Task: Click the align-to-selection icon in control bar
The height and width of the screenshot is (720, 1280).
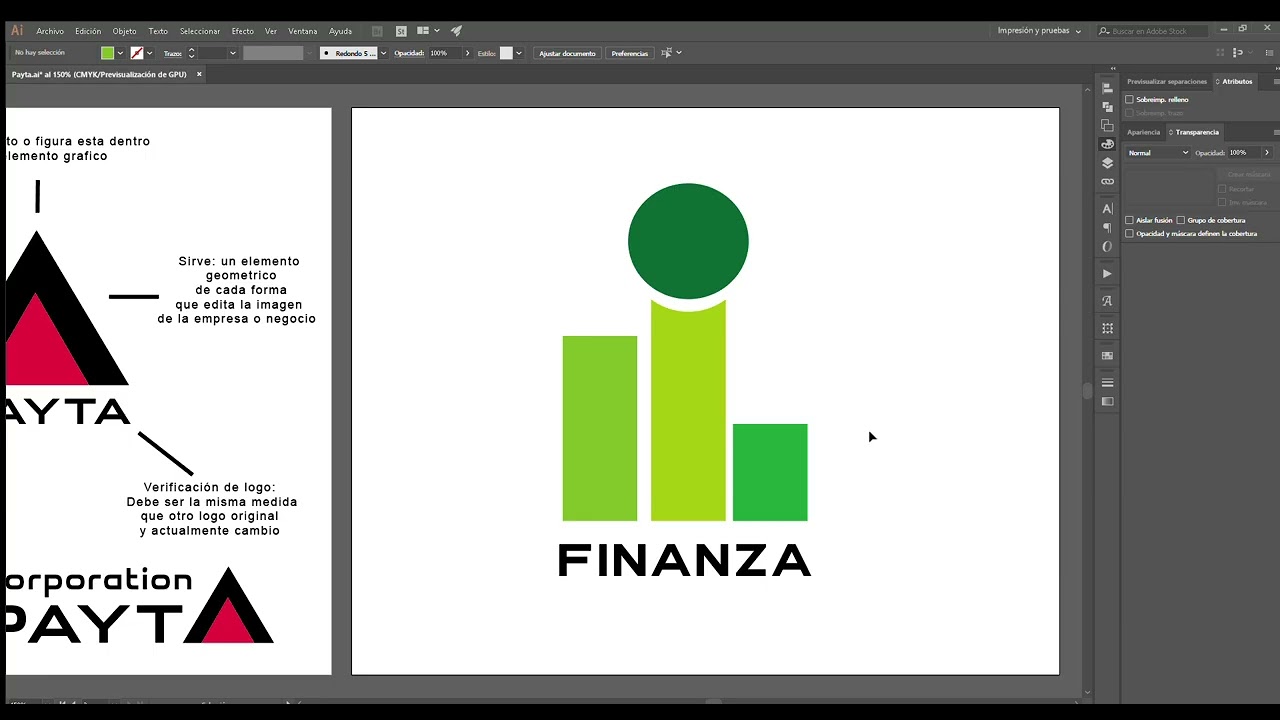Action: 1238,53
